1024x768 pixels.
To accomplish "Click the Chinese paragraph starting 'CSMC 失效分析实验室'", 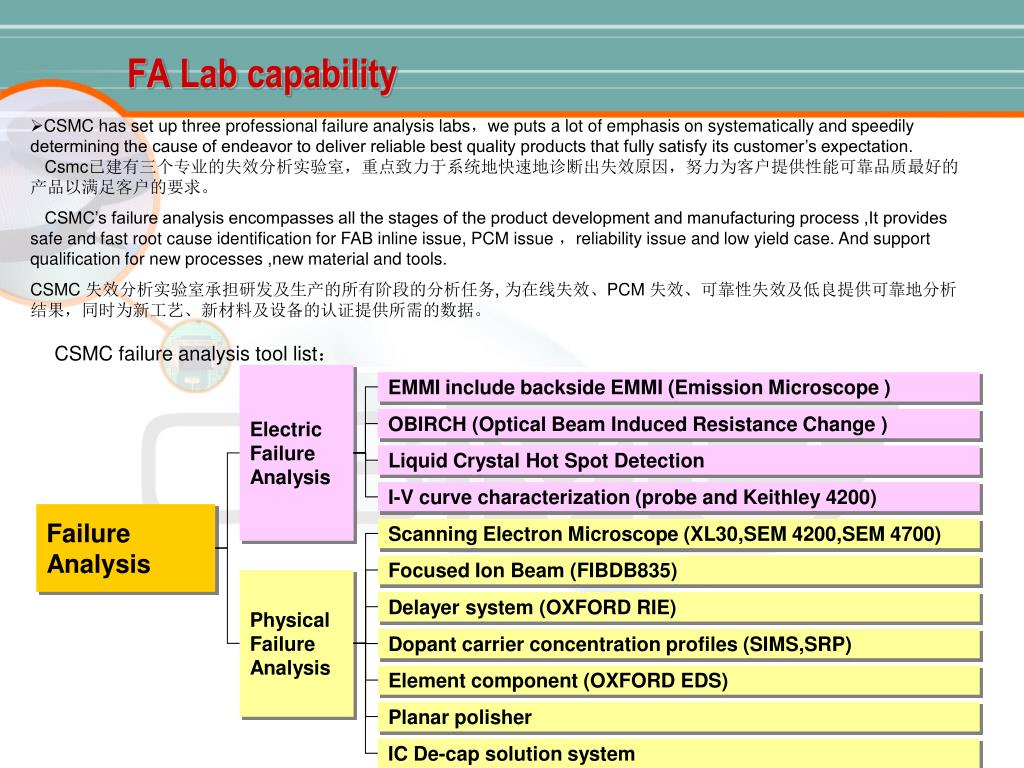I will tap(493, 300).
